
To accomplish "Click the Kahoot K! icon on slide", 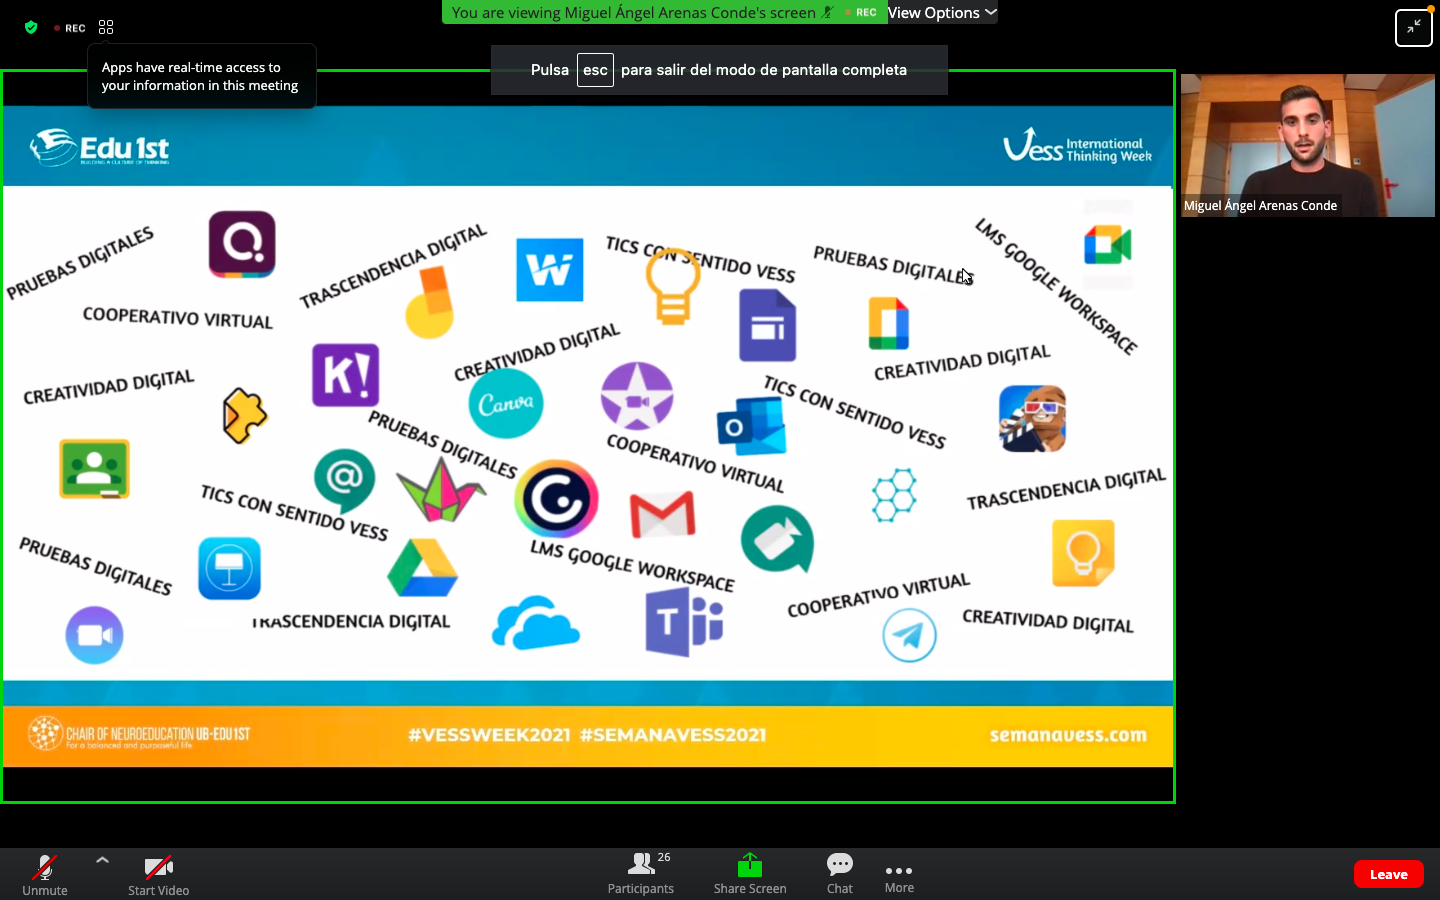I will [345, 375].
